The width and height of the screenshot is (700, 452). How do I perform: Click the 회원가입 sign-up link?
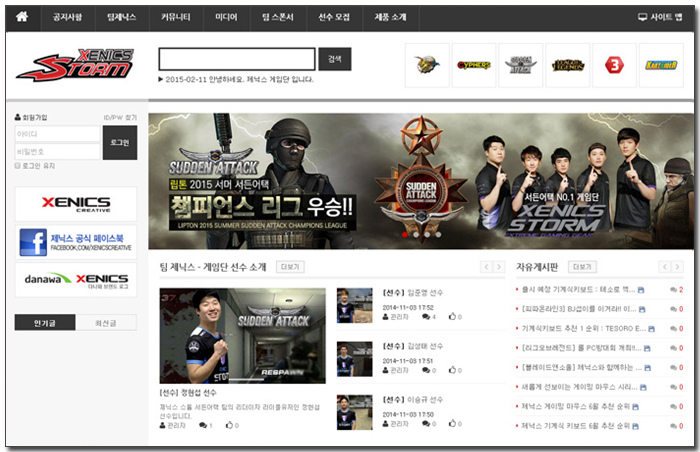[31, 117]
